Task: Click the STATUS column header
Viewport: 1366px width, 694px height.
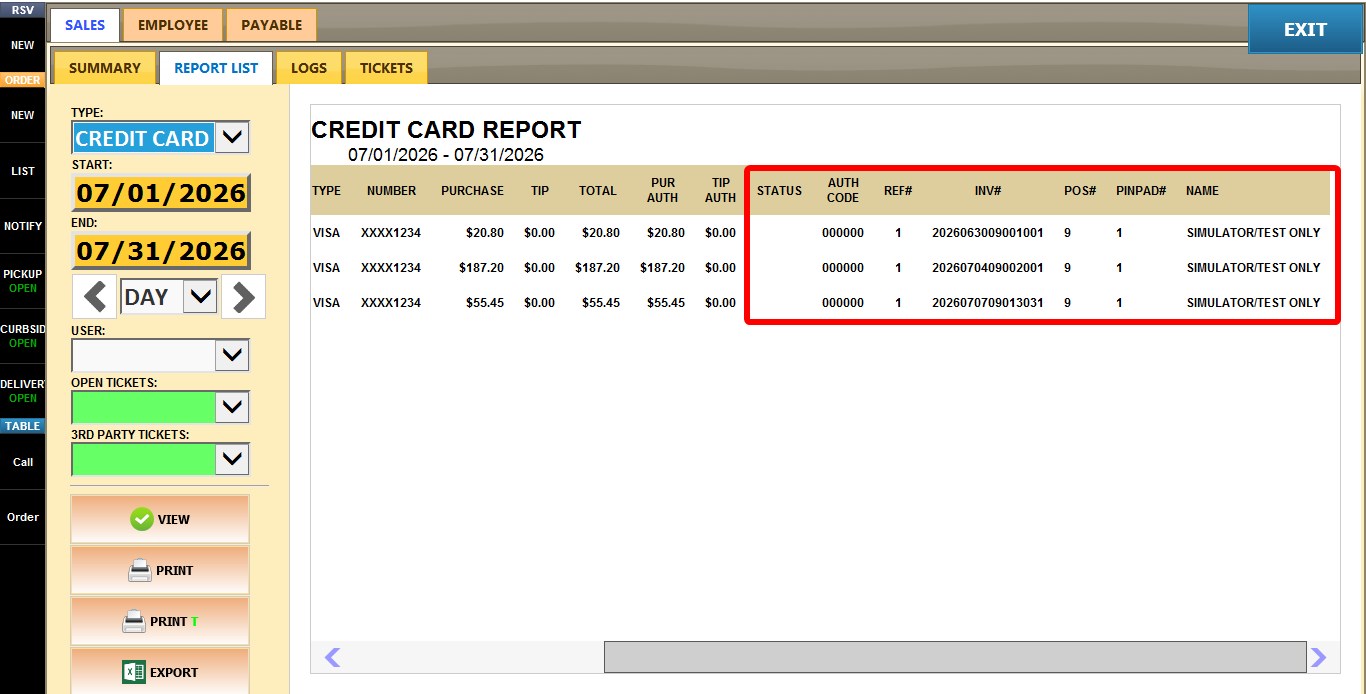Action: 779,190
